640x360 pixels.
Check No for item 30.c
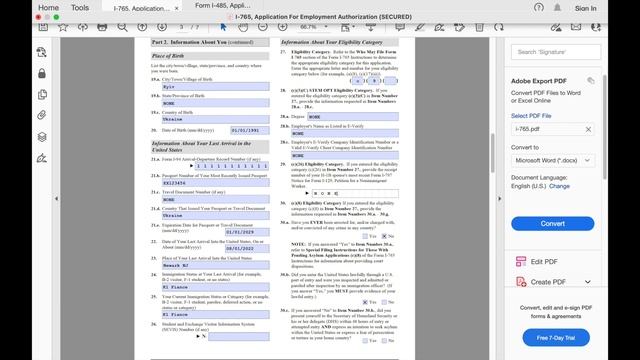384,340
